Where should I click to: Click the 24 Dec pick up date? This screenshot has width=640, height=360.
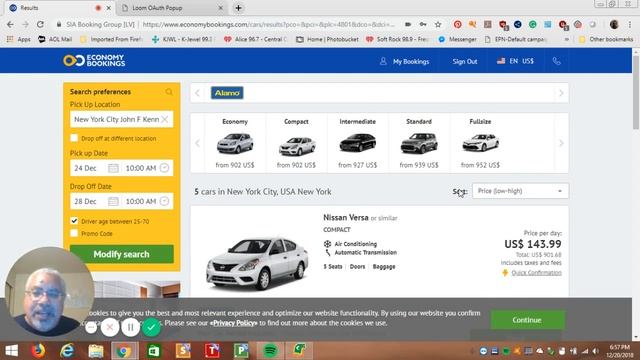coord(85,168)
